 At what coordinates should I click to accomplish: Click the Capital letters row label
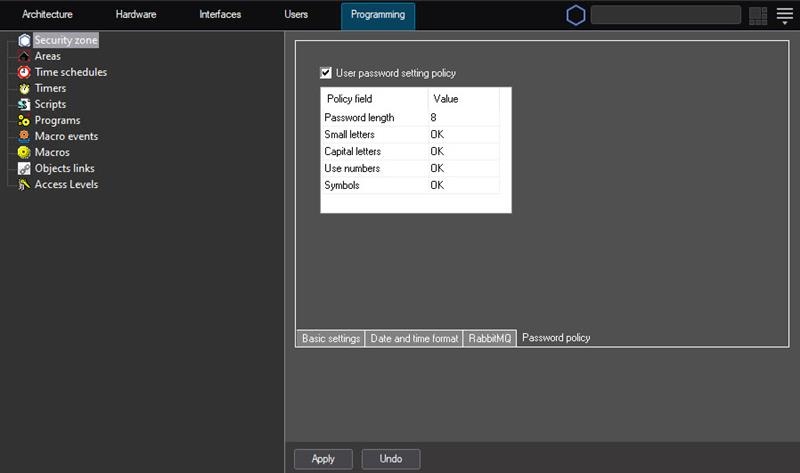pos(353,151)
